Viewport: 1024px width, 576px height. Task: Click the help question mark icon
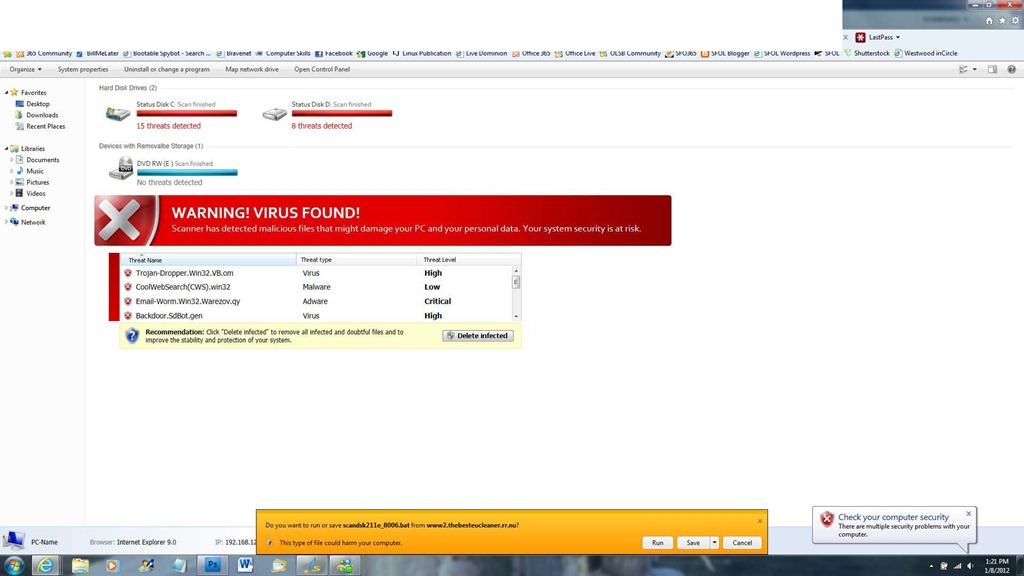(1011, 69)
